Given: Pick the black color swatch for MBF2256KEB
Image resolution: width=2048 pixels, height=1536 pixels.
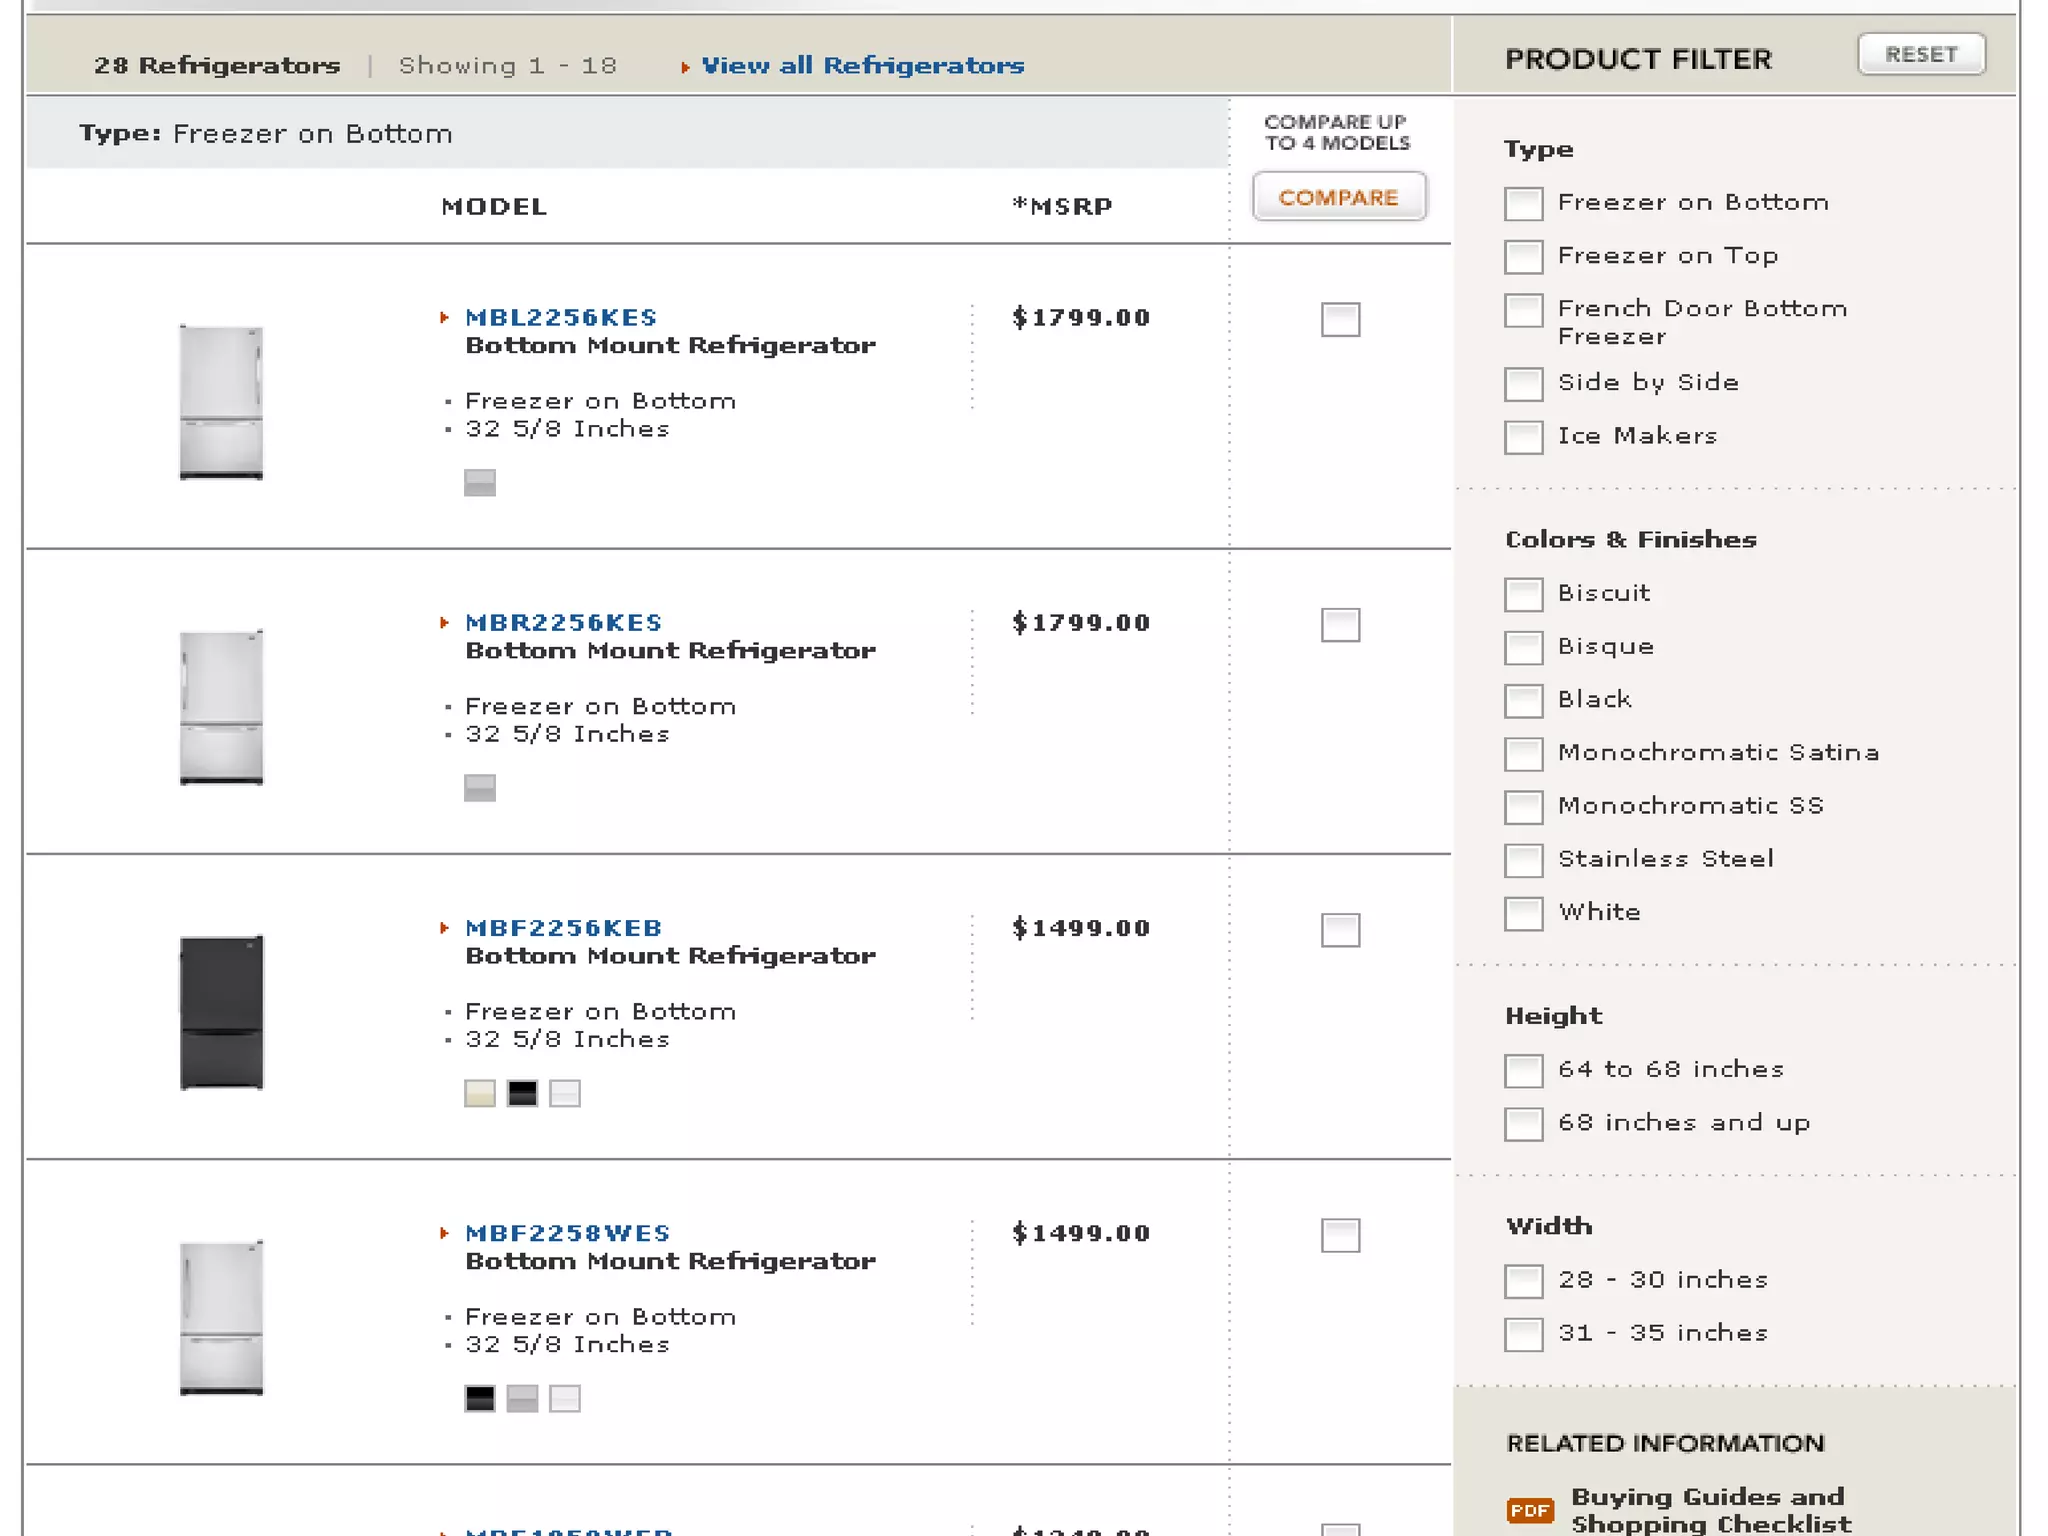Looking at the screenshot, I should pos(522,1093).
